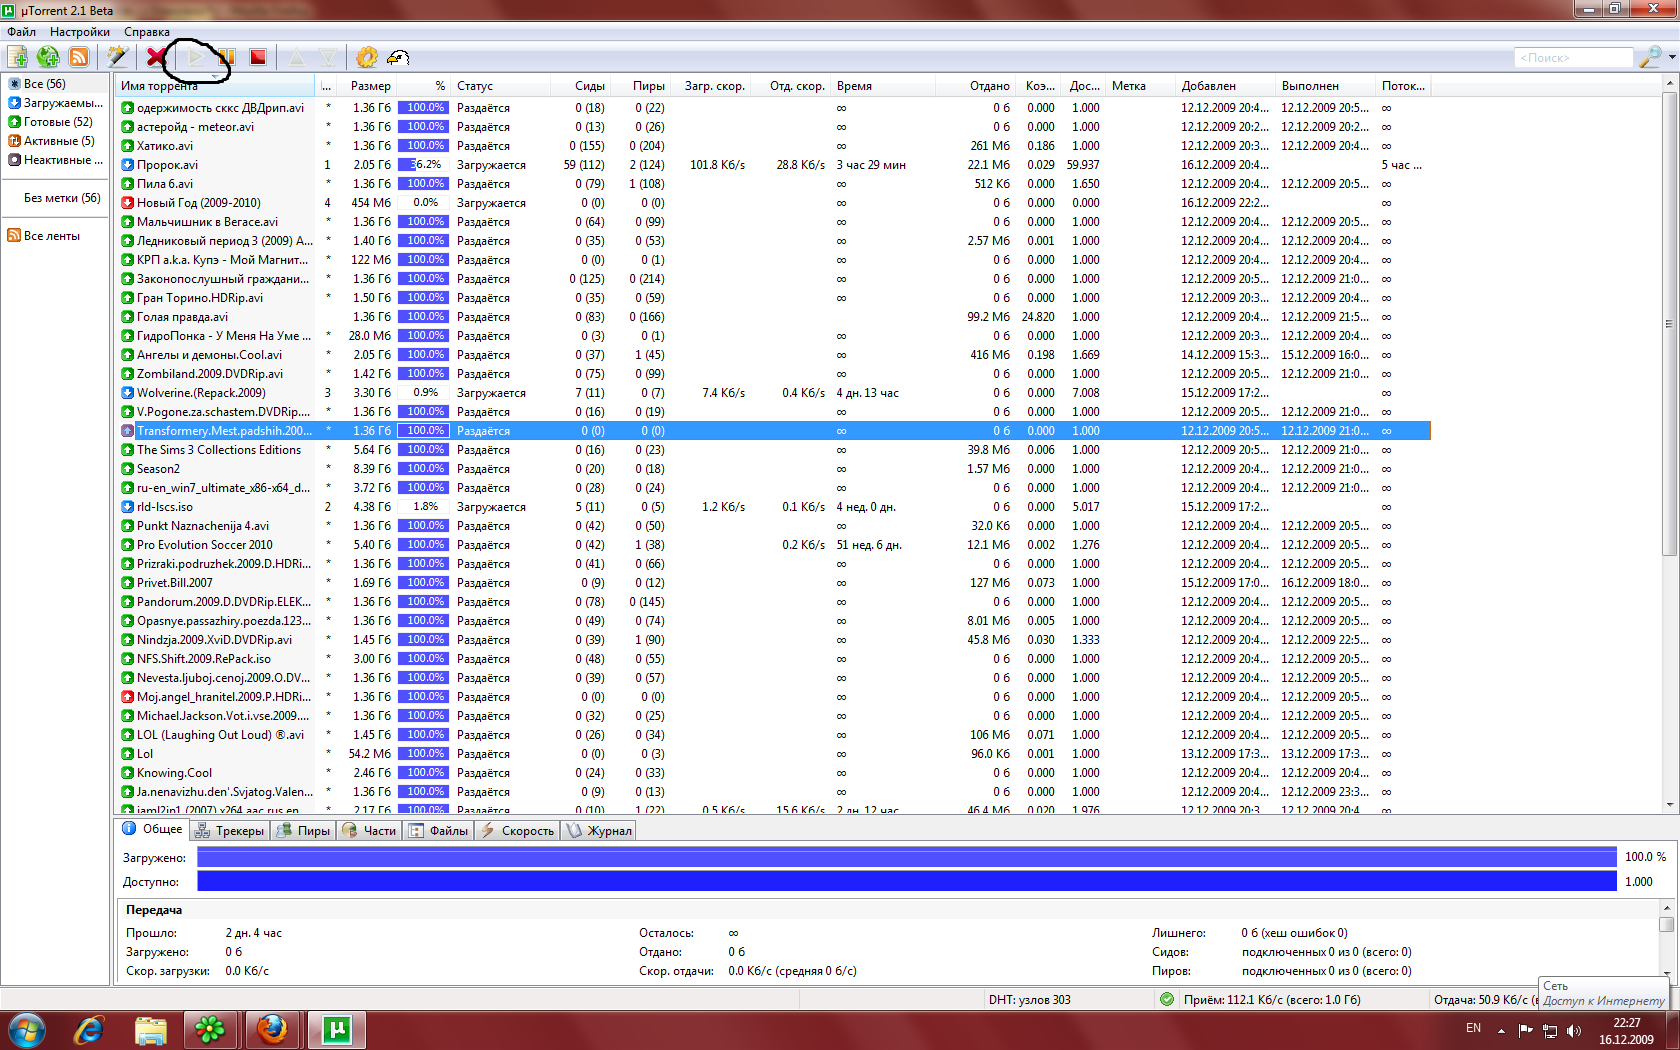Select Все ленты in the sidebar
Image resolution: width=1680 pixels, height=1050 pixels.
(51, 236)
